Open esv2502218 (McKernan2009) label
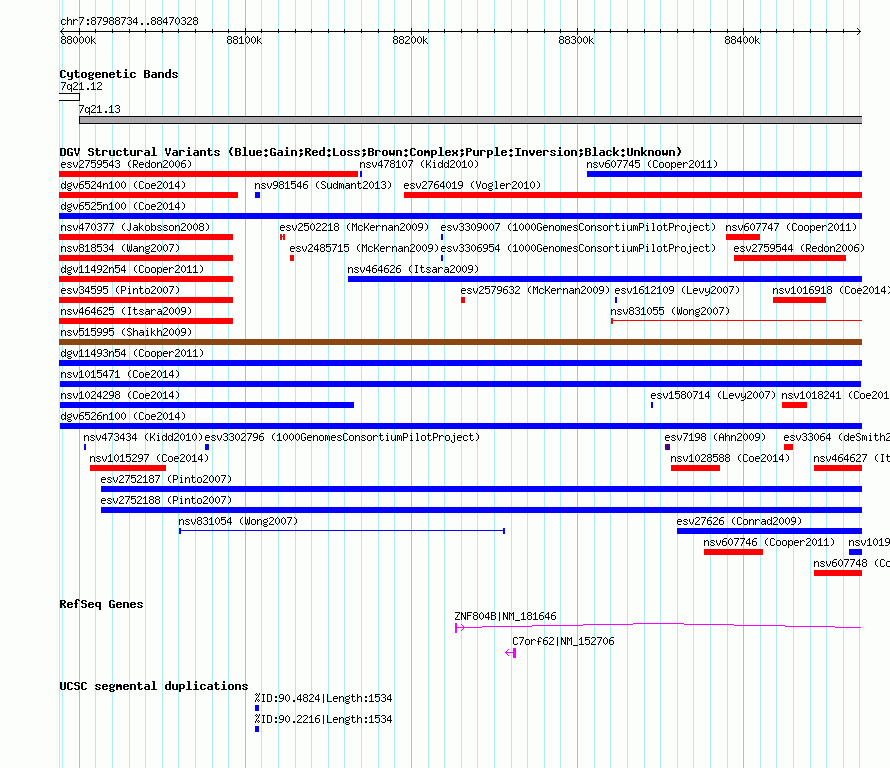The width and height of the screenshot is (890, 768). (x=354, y=228)
